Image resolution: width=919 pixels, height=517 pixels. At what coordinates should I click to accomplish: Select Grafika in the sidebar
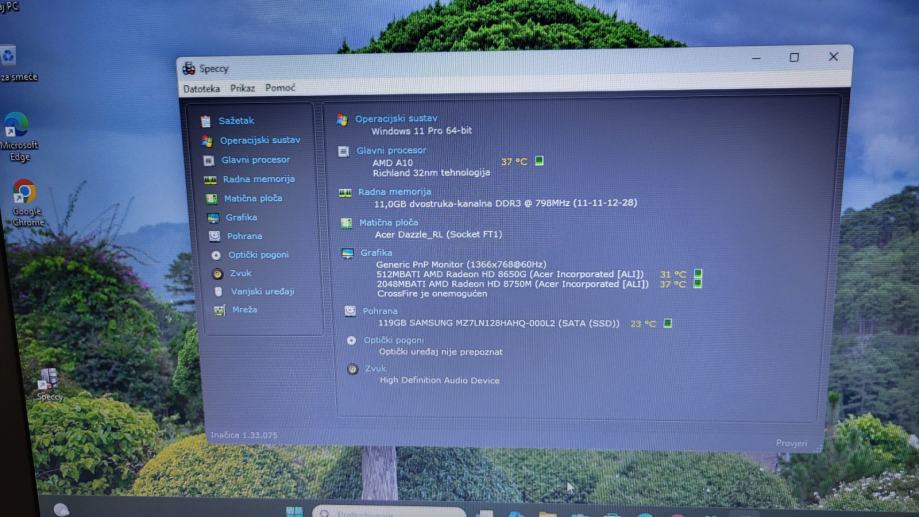pyautogui.click(x=241, y=217)
